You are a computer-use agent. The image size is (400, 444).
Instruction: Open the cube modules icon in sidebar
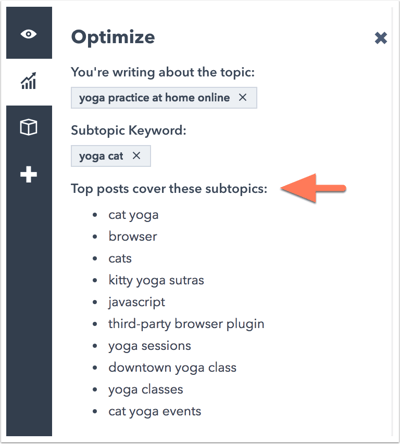tap(29, 127)
